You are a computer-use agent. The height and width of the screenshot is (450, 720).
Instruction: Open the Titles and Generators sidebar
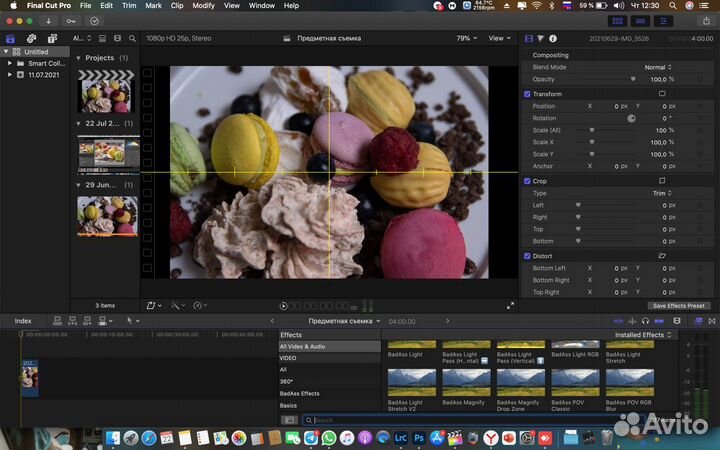(52, 39)
